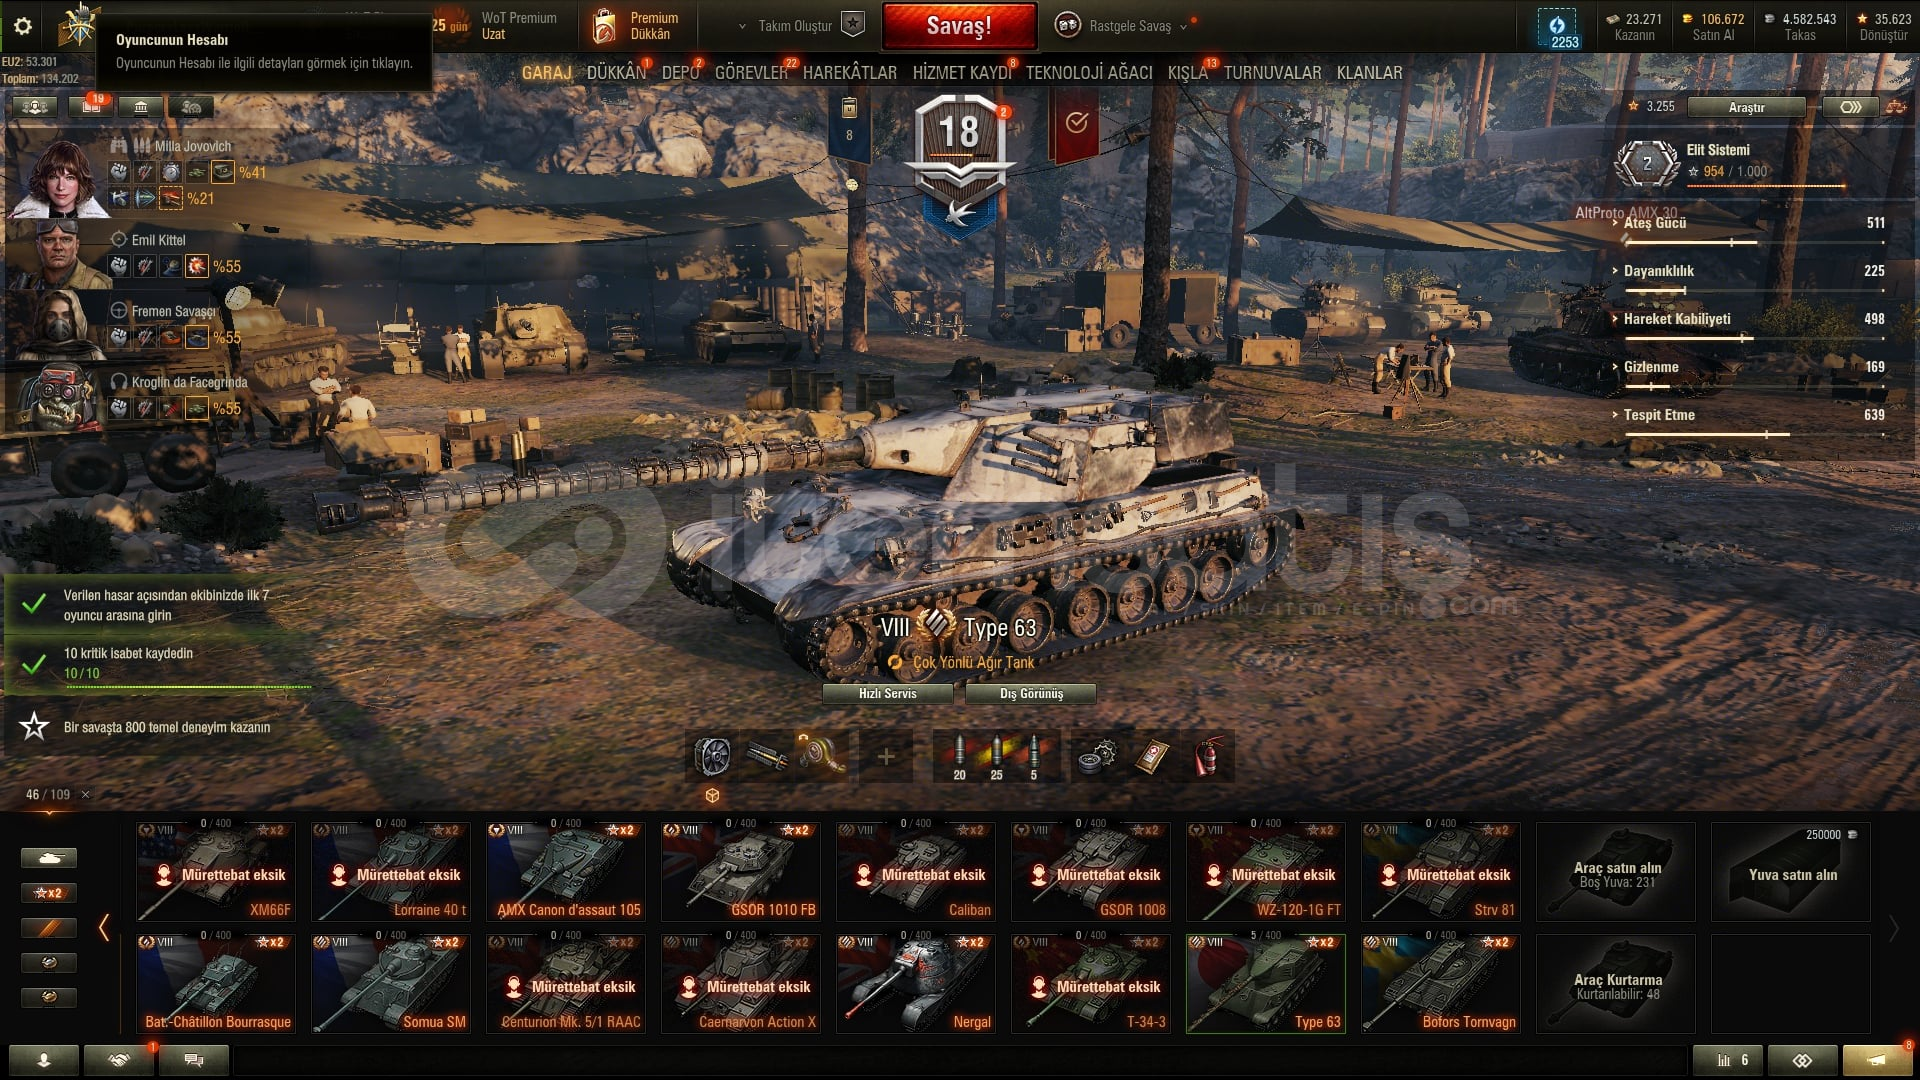Open the ammunition shells loadout
The width and height of the screenshot is (1920, 1080).
[x=996, y=755]
